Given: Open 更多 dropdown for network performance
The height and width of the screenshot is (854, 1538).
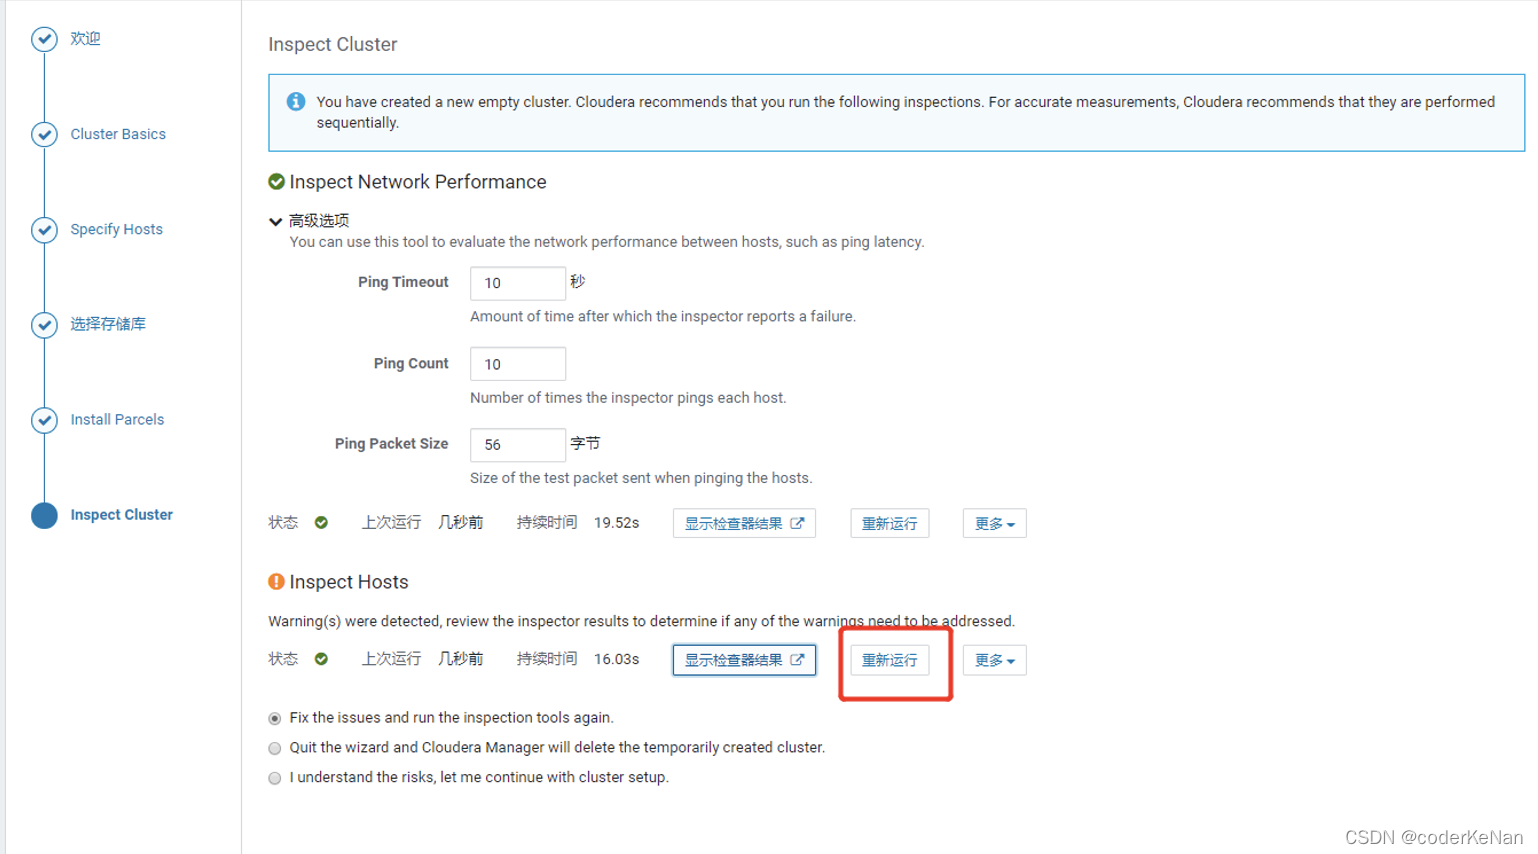Looking at the screenshot, I should point(995,523).
